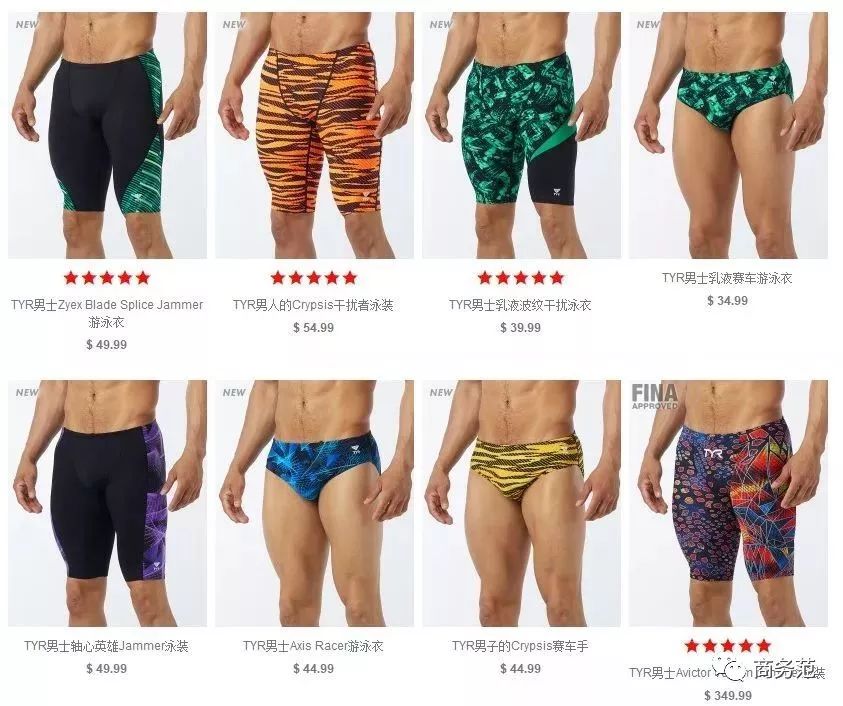This screenshot has width=843, height=706.
Task: Open the TYR Axis Racer title link
Action: [x=313, y=646]
